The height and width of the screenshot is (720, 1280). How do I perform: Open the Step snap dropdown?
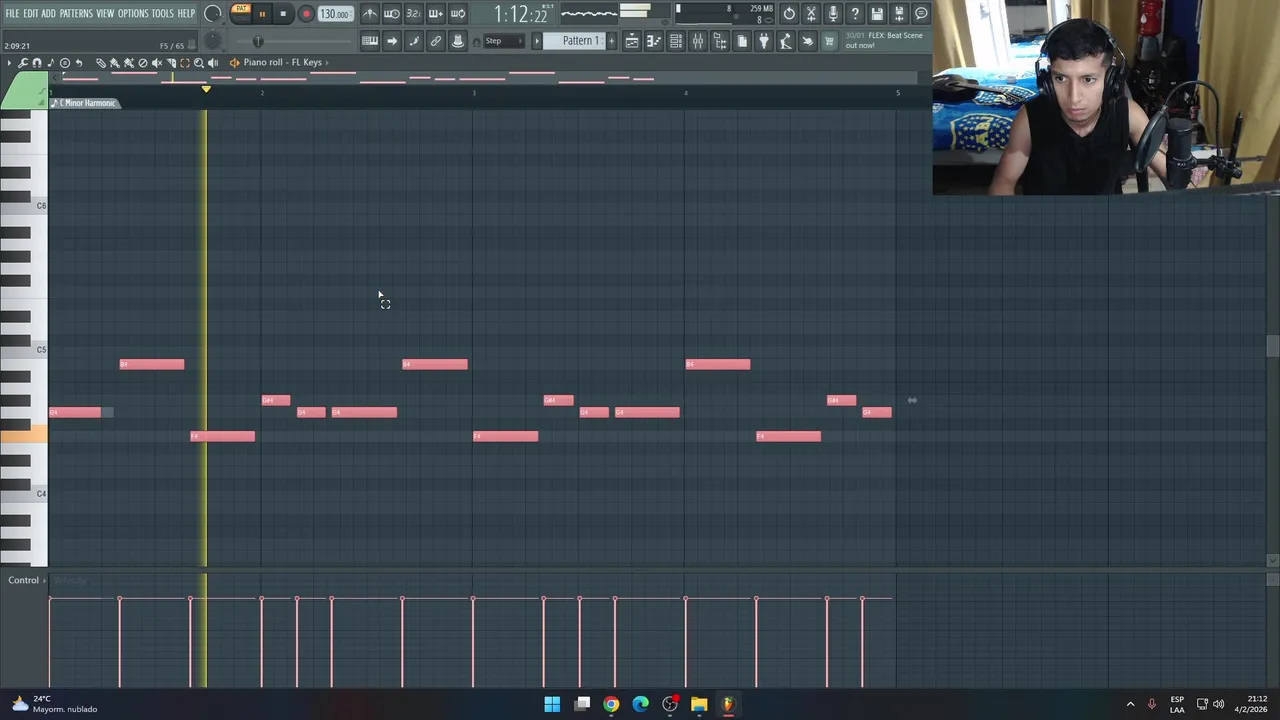click(506, 41)
